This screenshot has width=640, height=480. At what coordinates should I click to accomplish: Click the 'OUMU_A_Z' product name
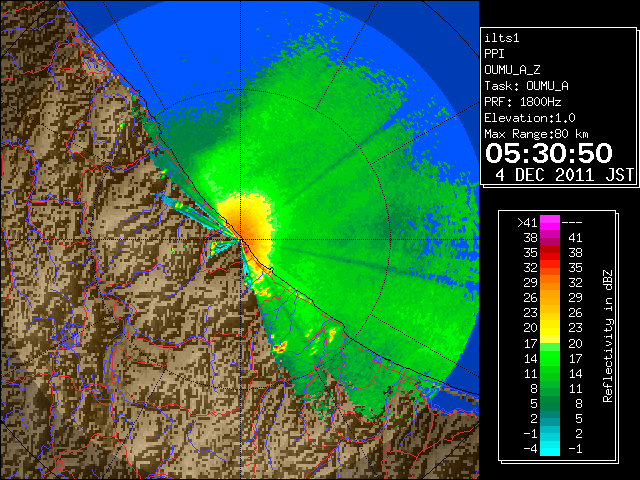click(x=512, y=70)
